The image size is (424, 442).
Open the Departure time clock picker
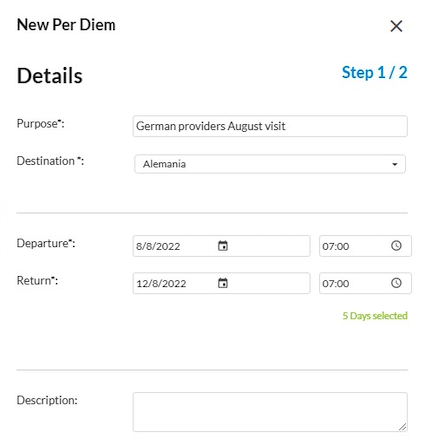(x=396, y=246)
